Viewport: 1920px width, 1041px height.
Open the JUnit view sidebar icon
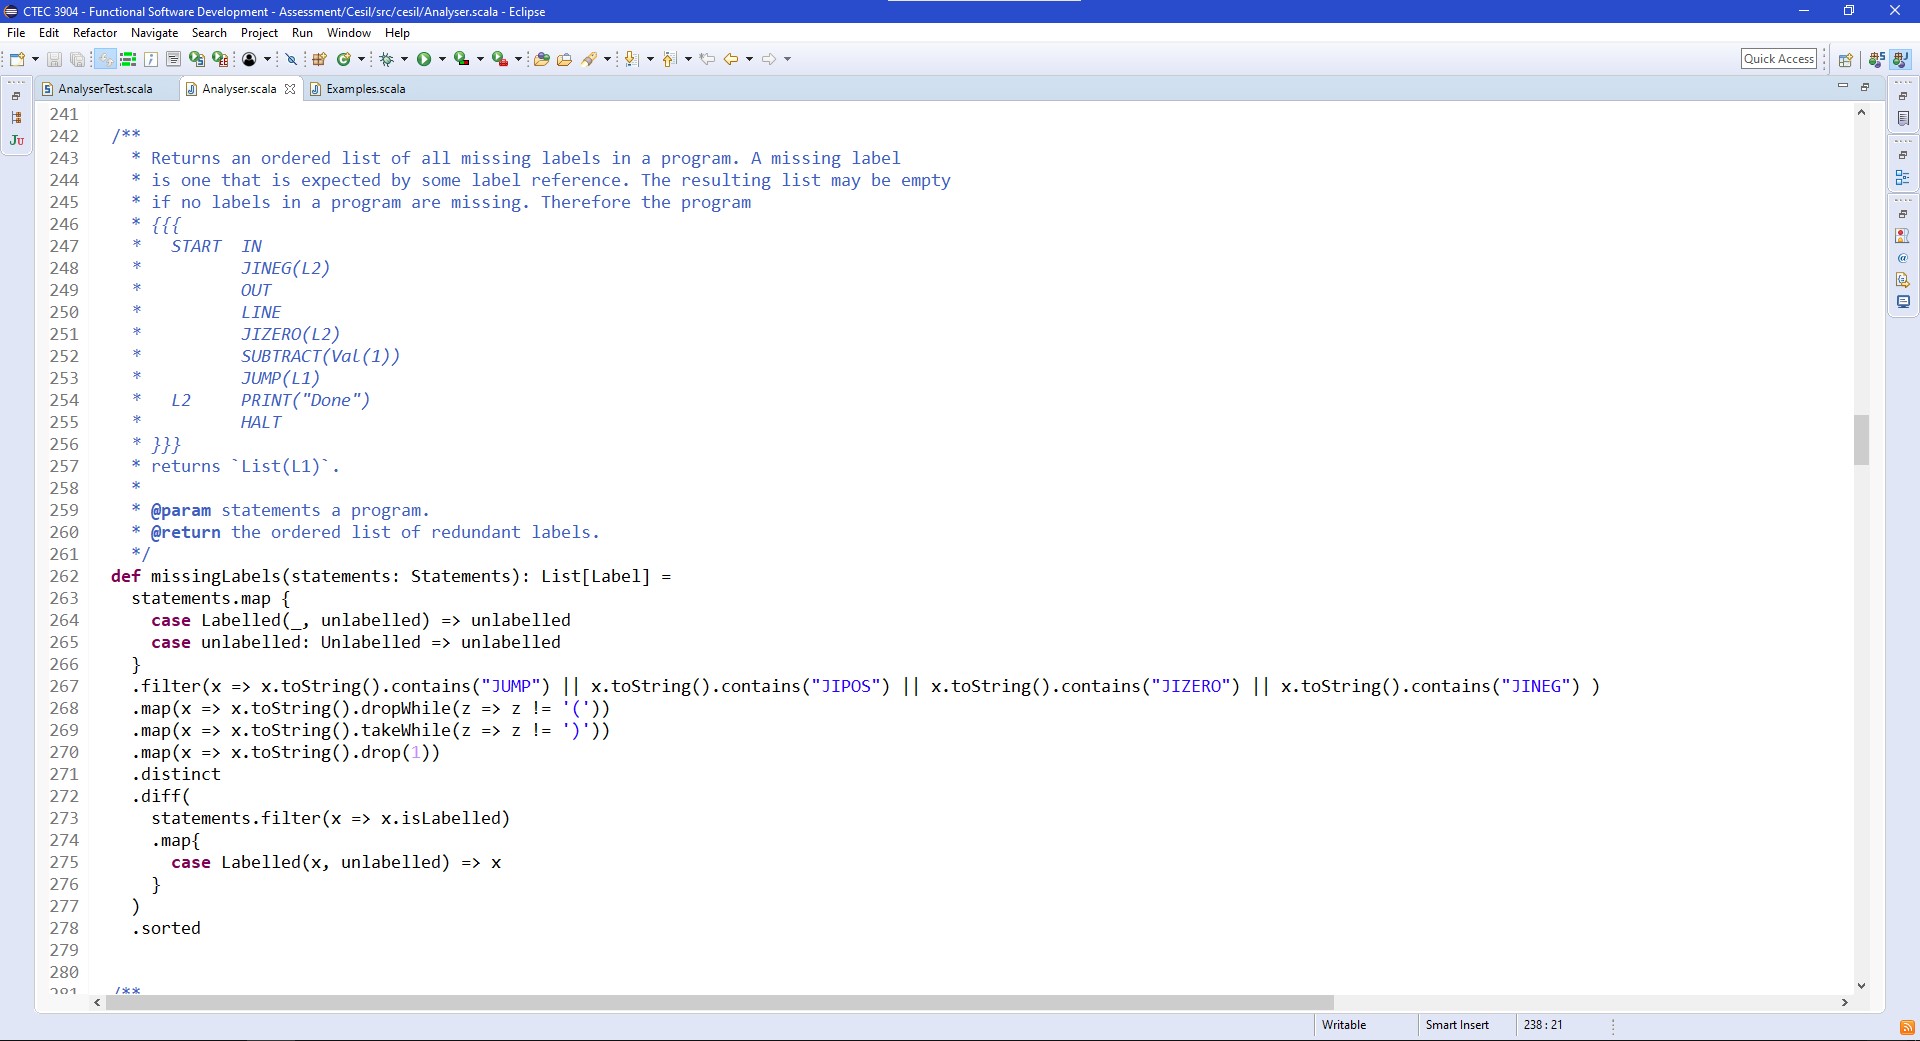[x=16, y=140]
